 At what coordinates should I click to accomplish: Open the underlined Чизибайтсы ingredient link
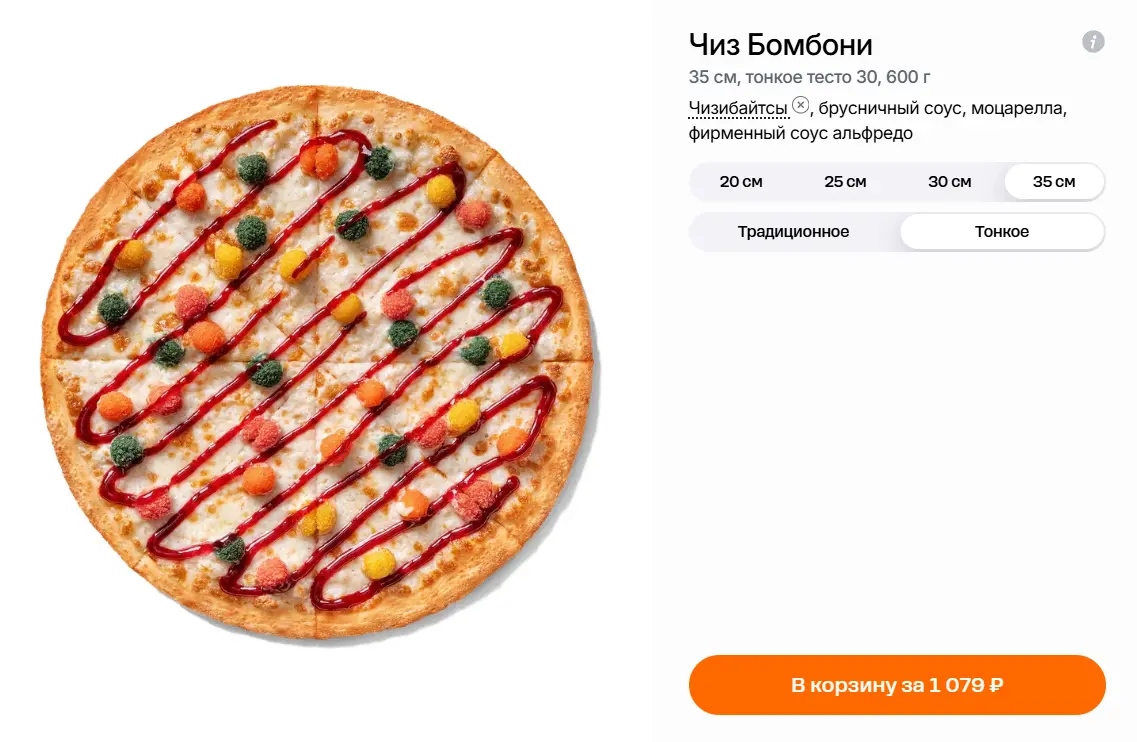pos(737,109)
